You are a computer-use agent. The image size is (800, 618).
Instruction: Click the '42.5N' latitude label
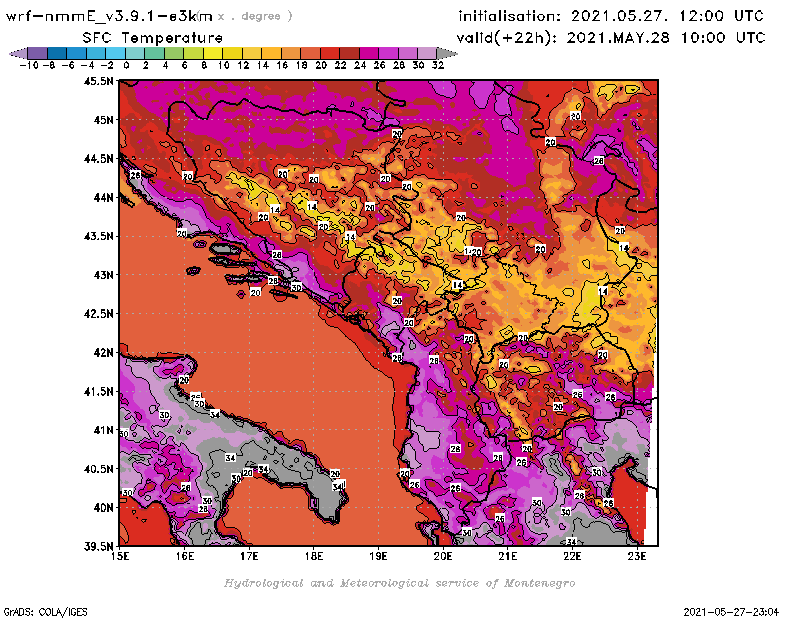click(98, 314)
